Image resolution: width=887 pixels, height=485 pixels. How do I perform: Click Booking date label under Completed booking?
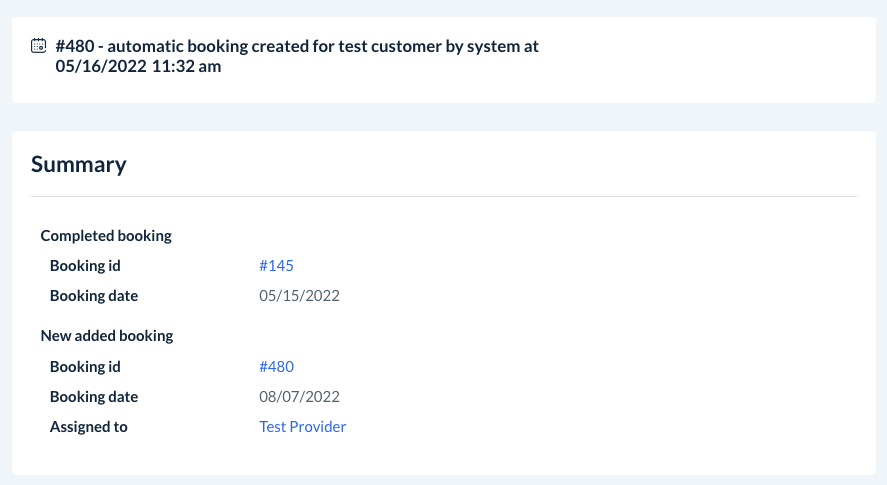coord(94,296)
